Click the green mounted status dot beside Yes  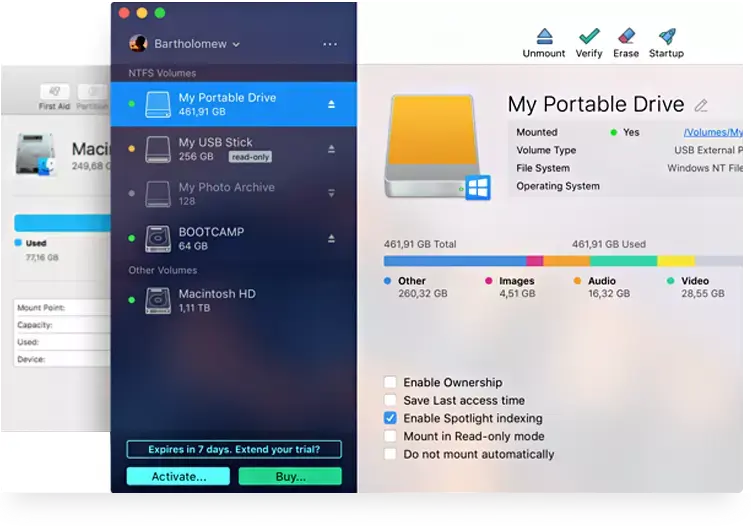[614, 133]
